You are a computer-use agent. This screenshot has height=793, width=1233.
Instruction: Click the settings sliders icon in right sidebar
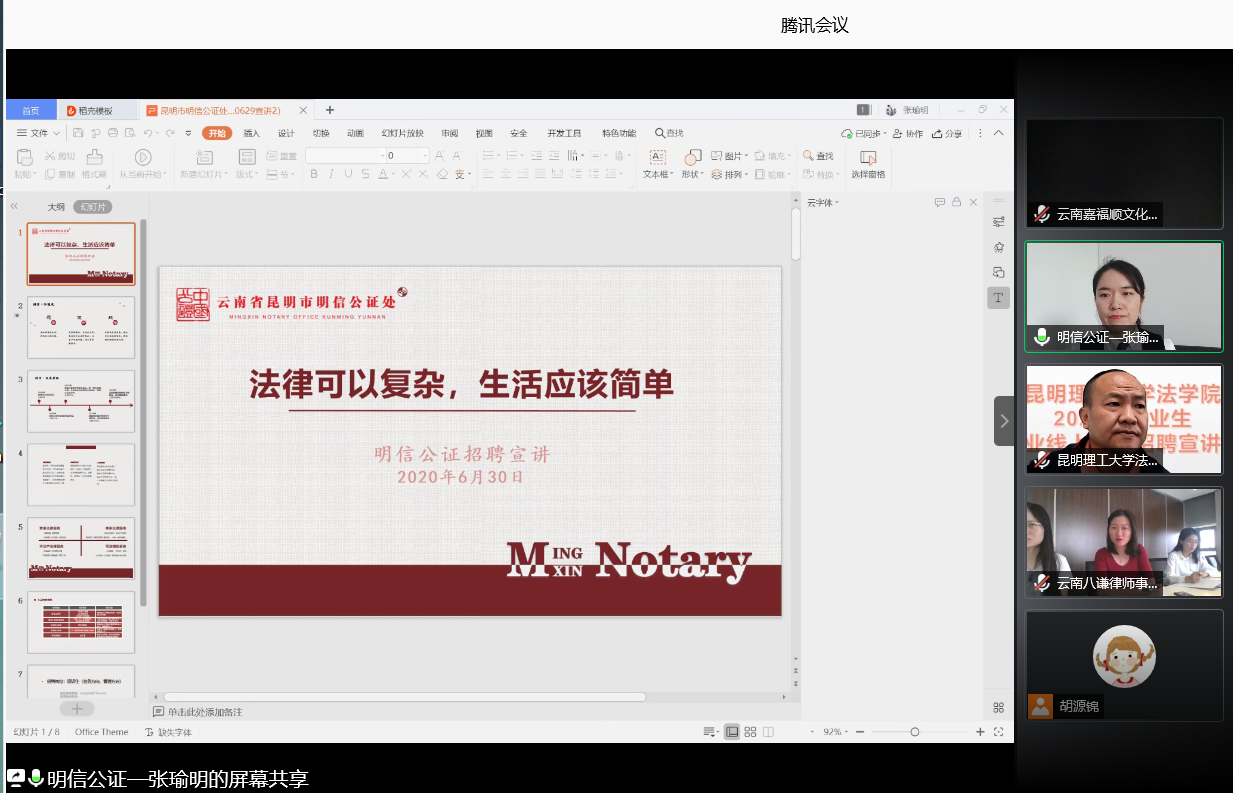pos(998,222)
